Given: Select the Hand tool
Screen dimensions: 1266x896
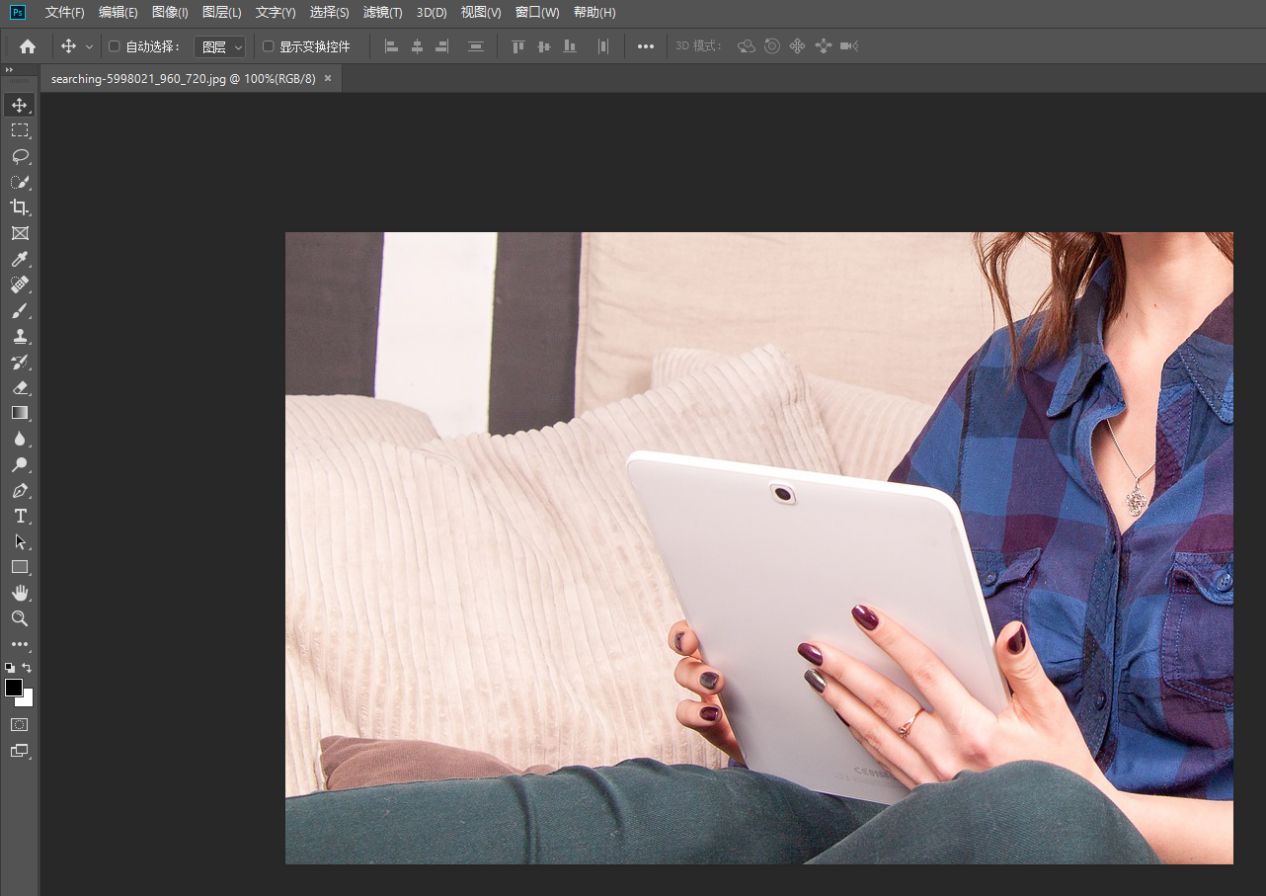Looking at the screenshot, I should [19, 593].
